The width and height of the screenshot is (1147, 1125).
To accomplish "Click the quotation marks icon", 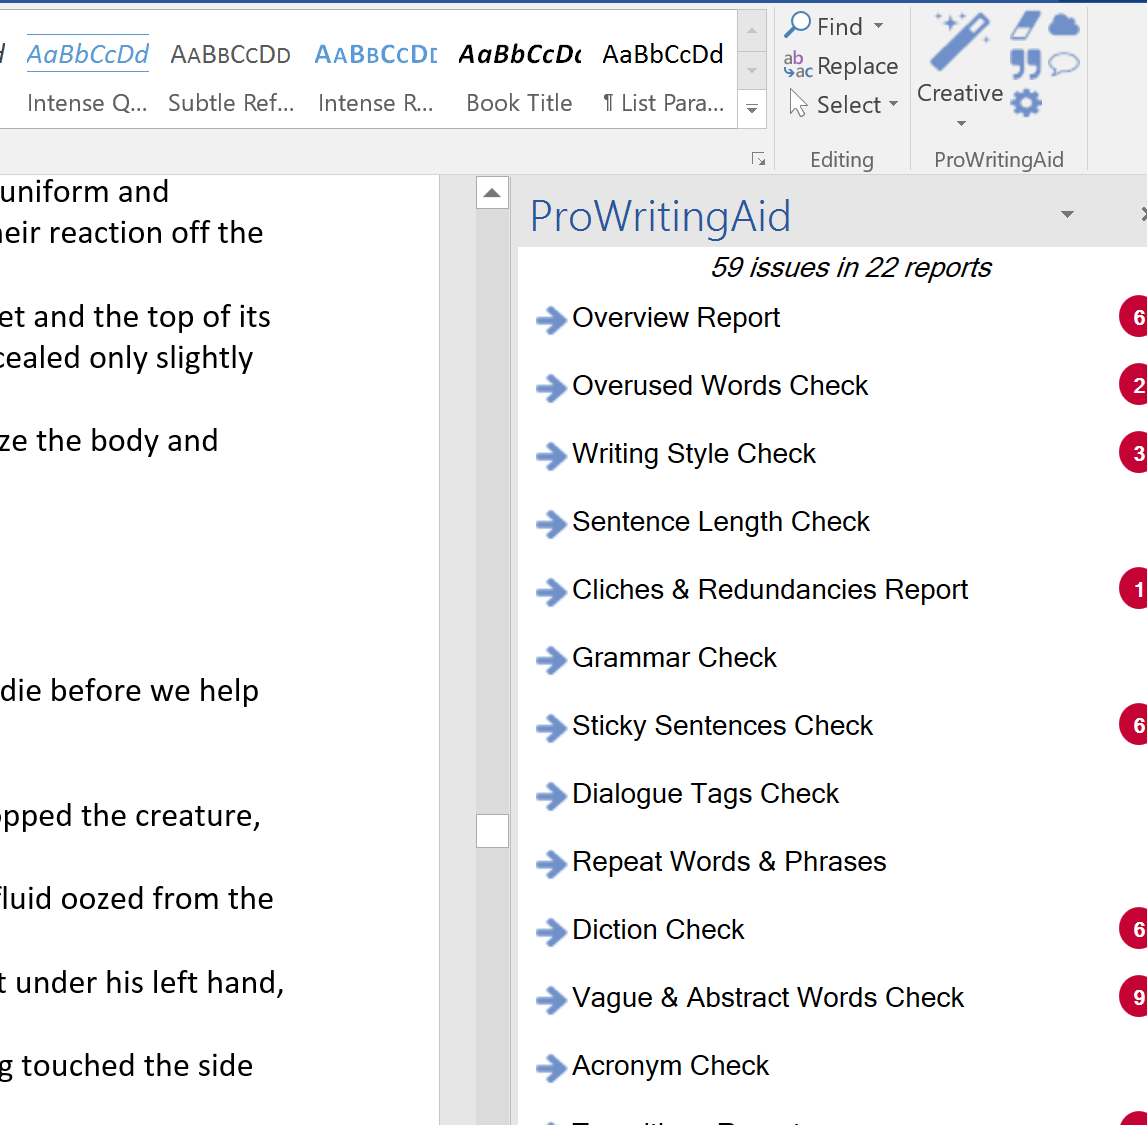I will pos(1025,64).
